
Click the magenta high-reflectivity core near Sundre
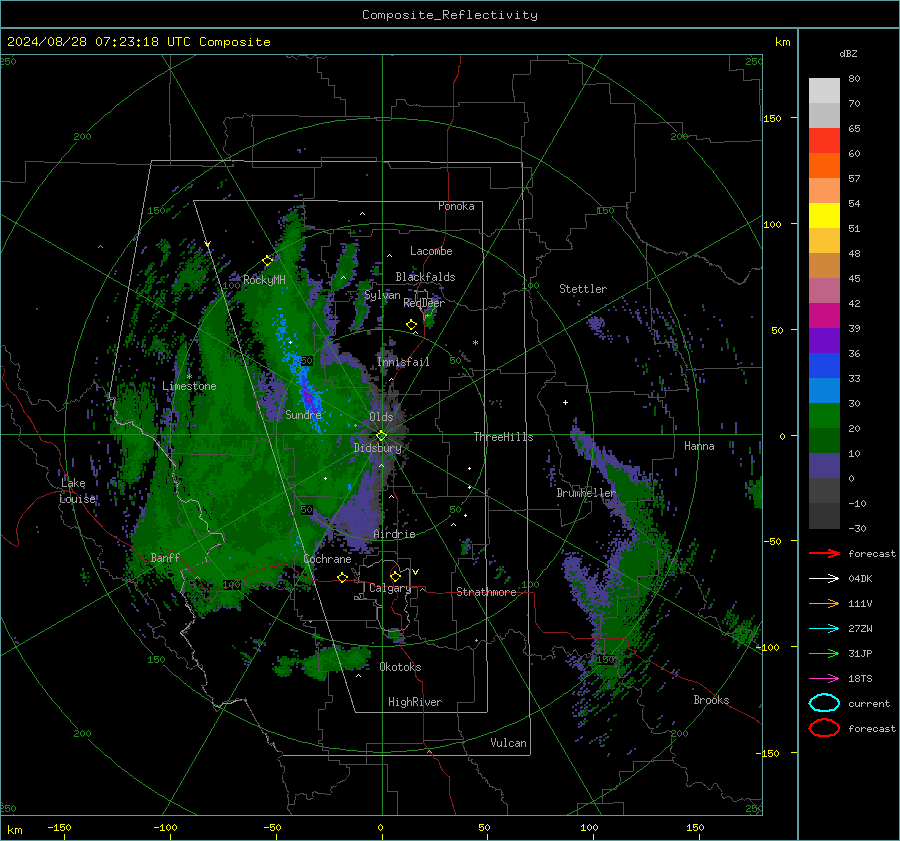[x=309, y=397]
